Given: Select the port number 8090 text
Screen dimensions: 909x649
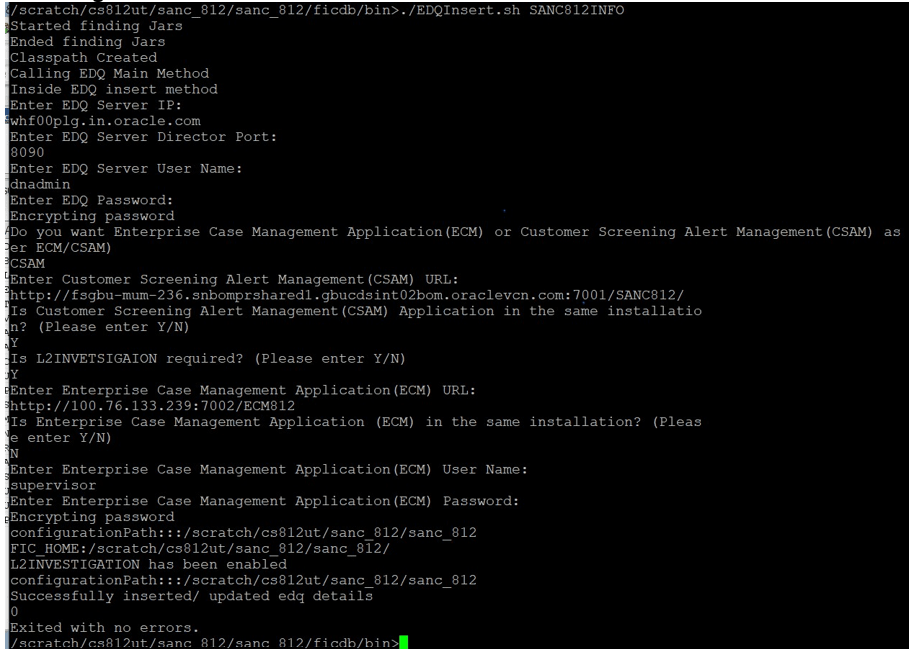Looking at the screenshot, I should [25, 152].
